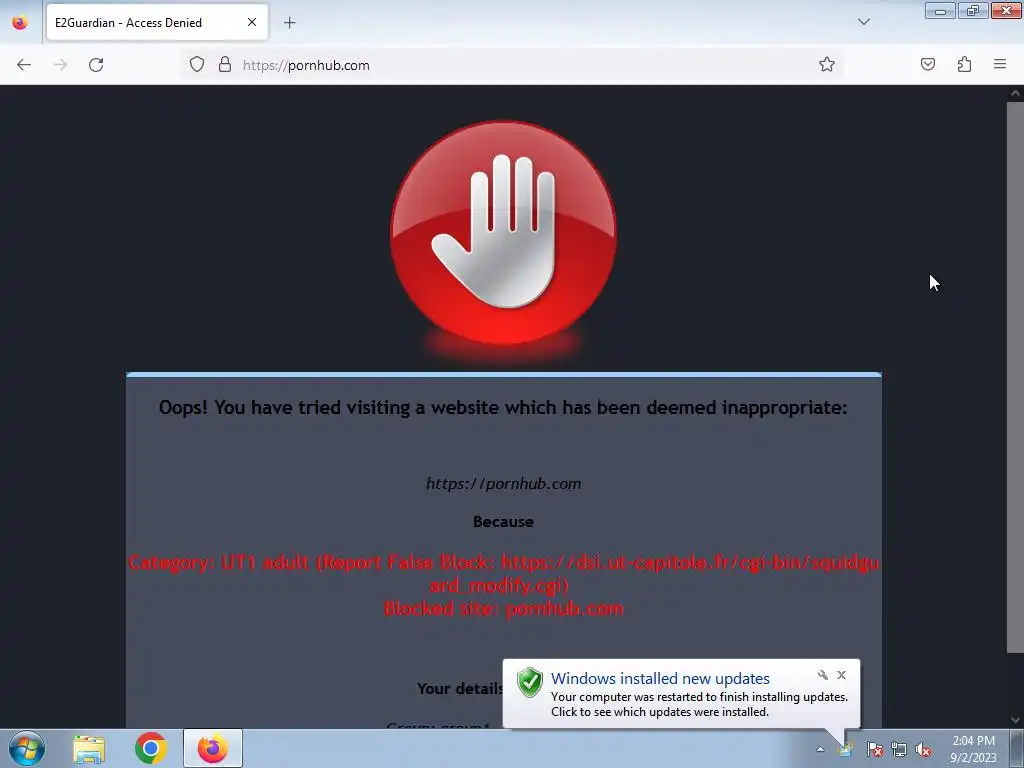1024x768 pixels.
Task: Open muted volume speaker icon
Action: (x=922, y=749)
